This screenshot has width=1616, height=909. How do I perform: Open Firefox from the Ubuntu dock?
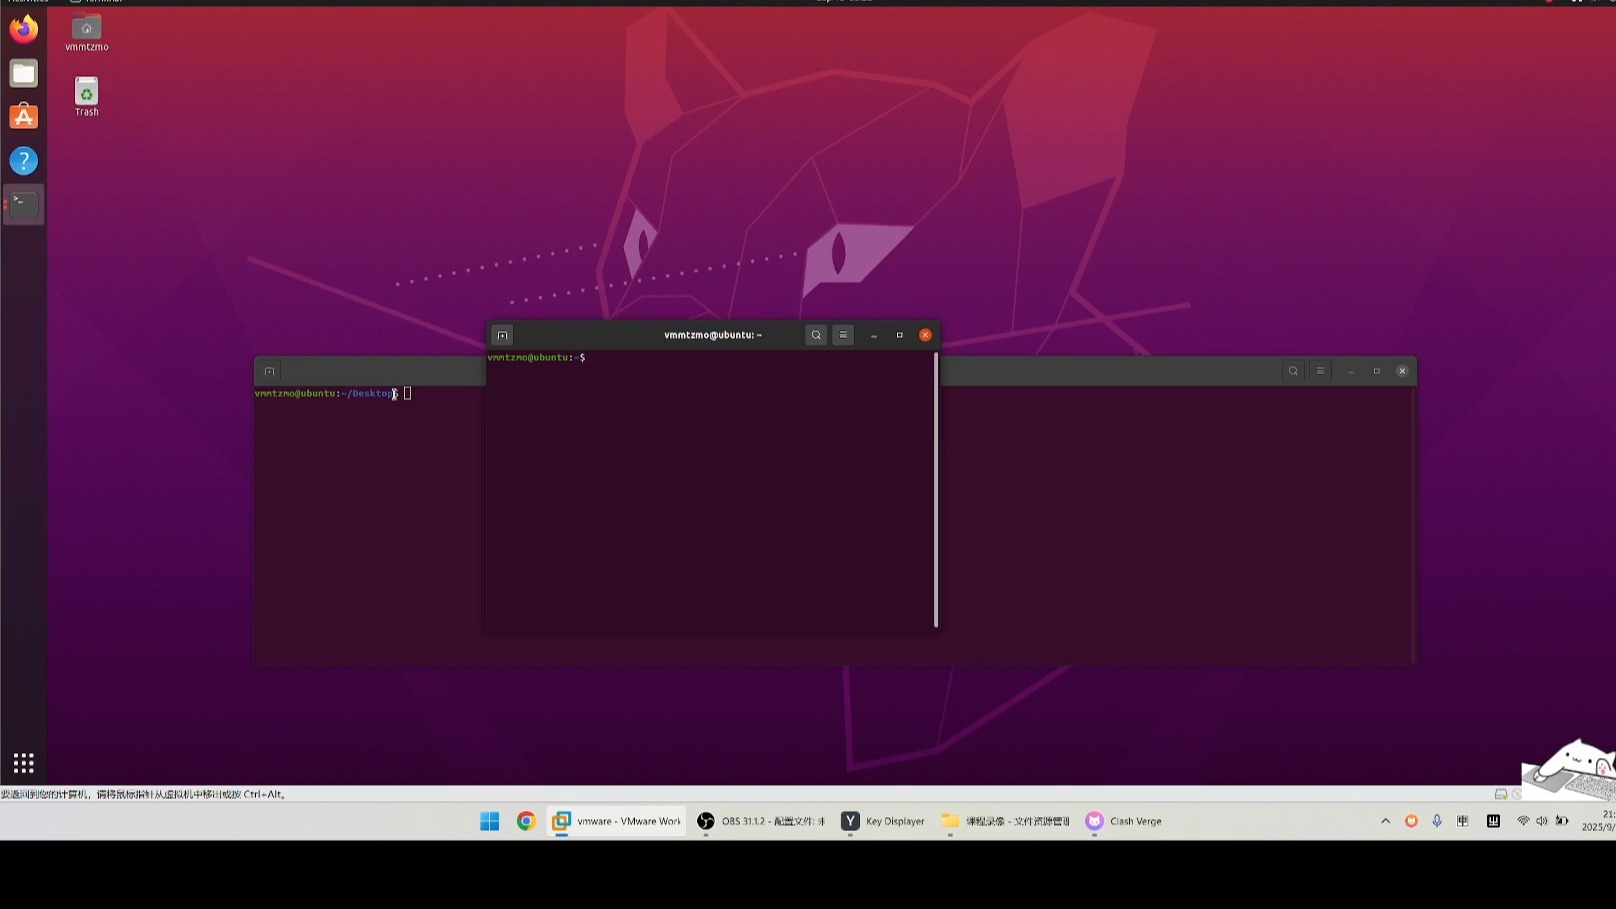pyautogui.click(x=24, y=29)
